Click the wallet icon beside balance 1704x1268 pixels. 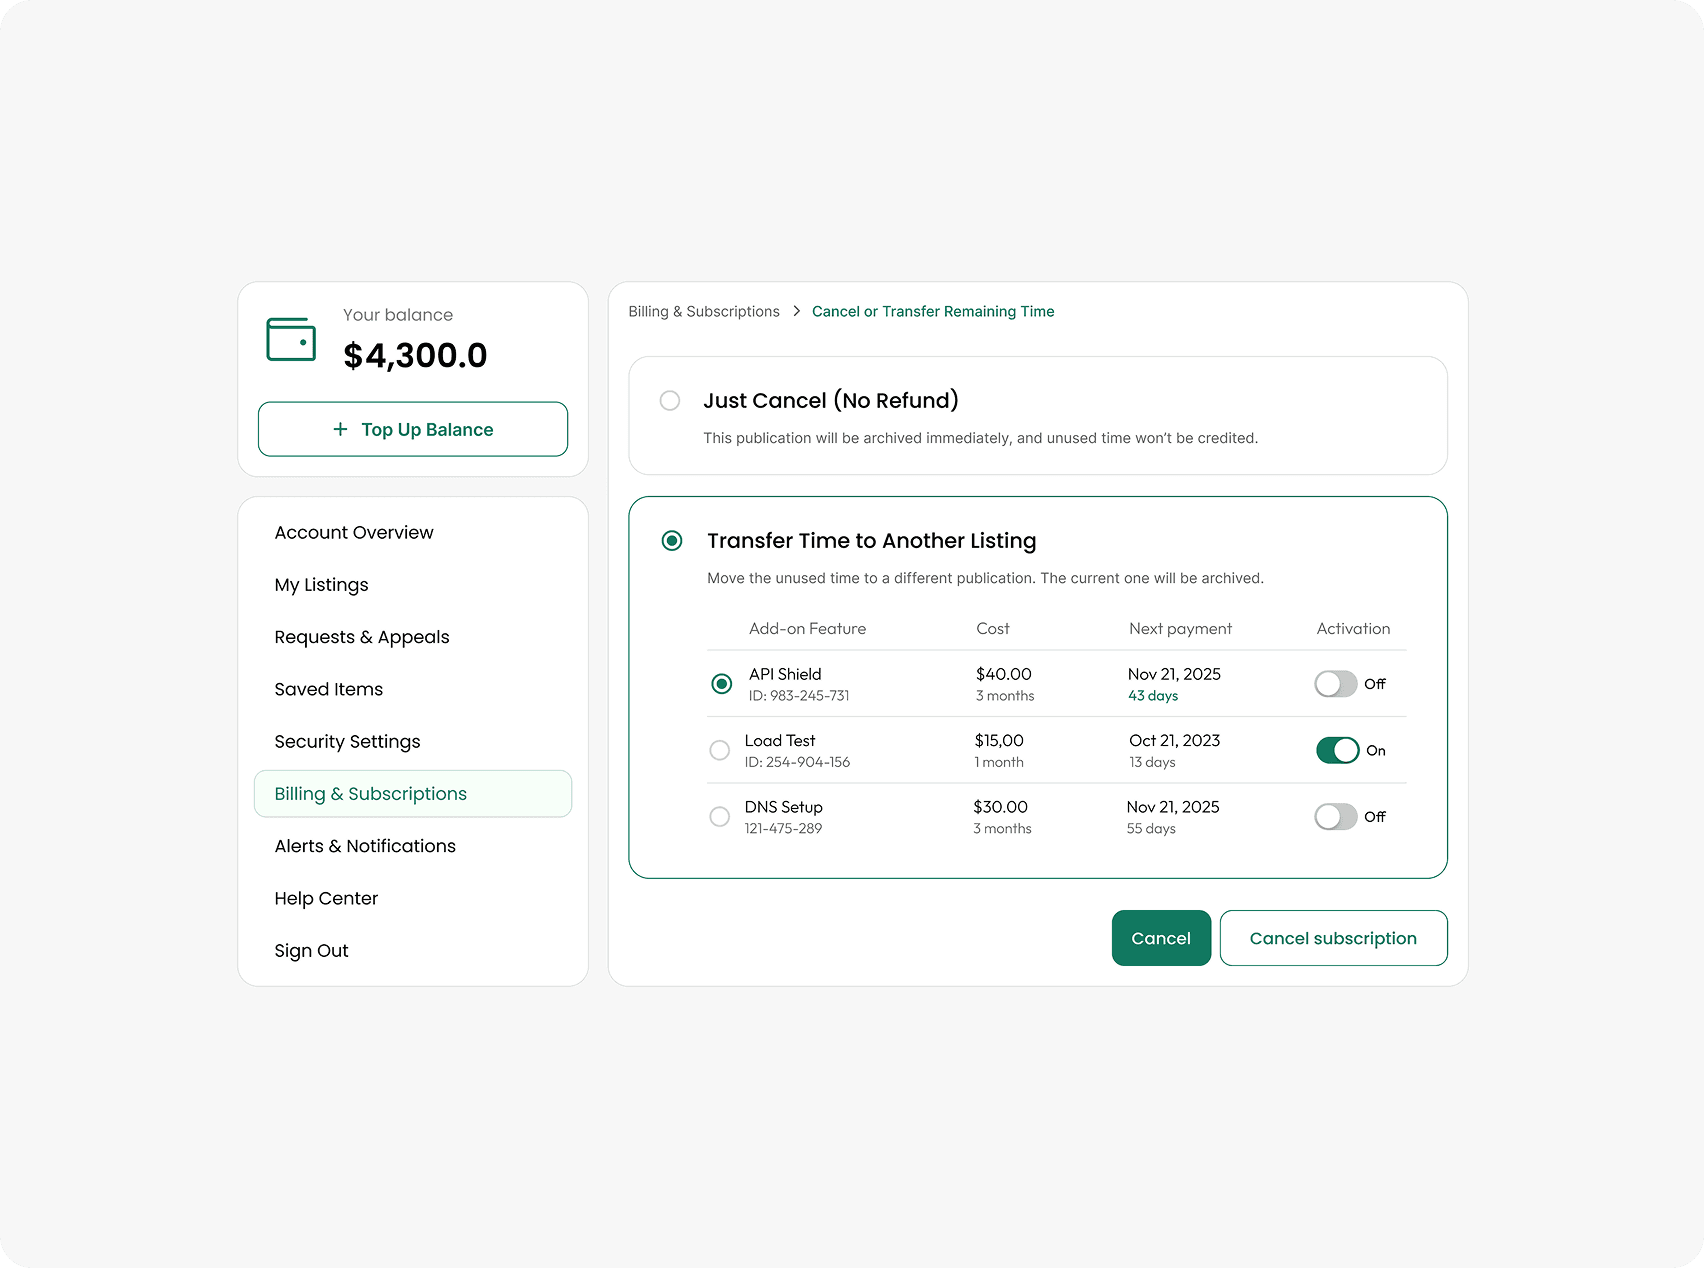[x=291, y=339]
